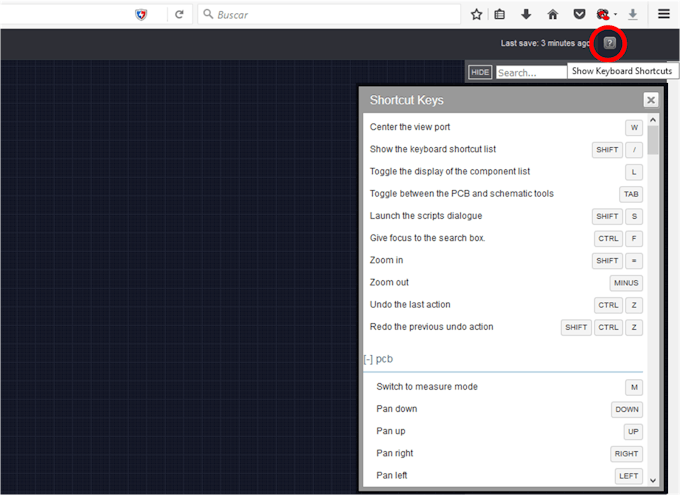Click the question mark help icon
Image resolution: width=680 pixels, height=495 pixels.
[609, 43]
